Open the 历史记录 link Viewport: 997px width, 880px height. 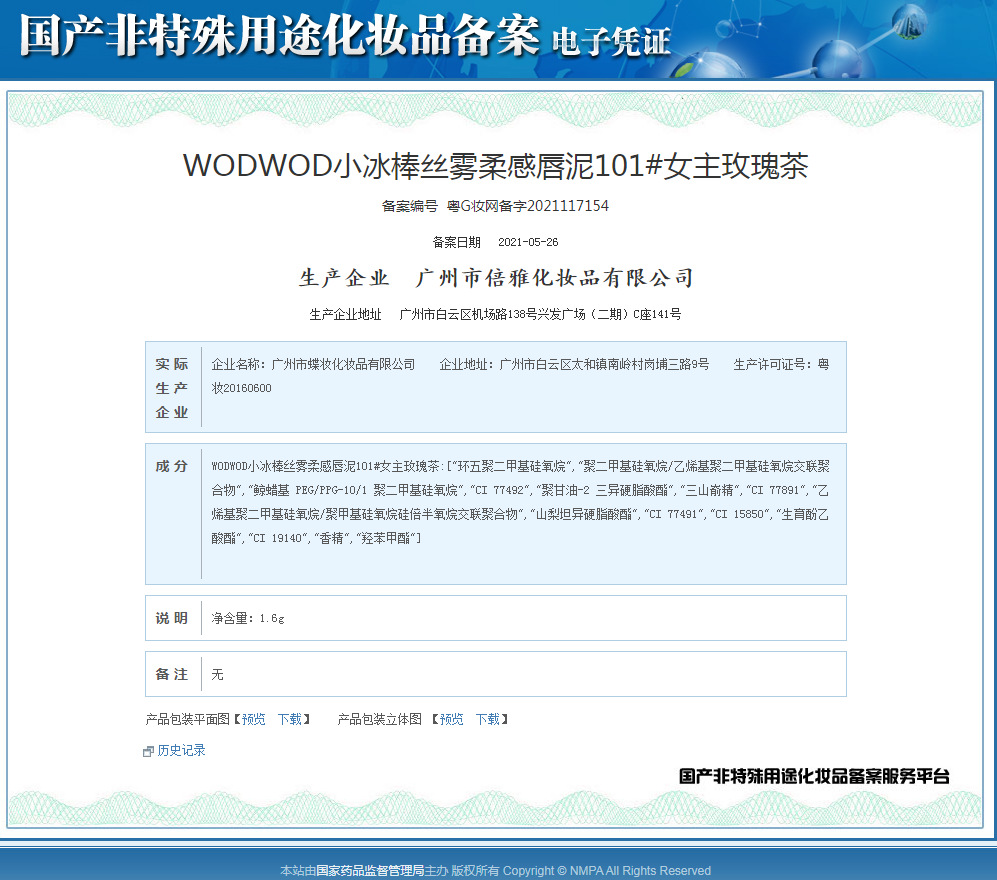181,750
